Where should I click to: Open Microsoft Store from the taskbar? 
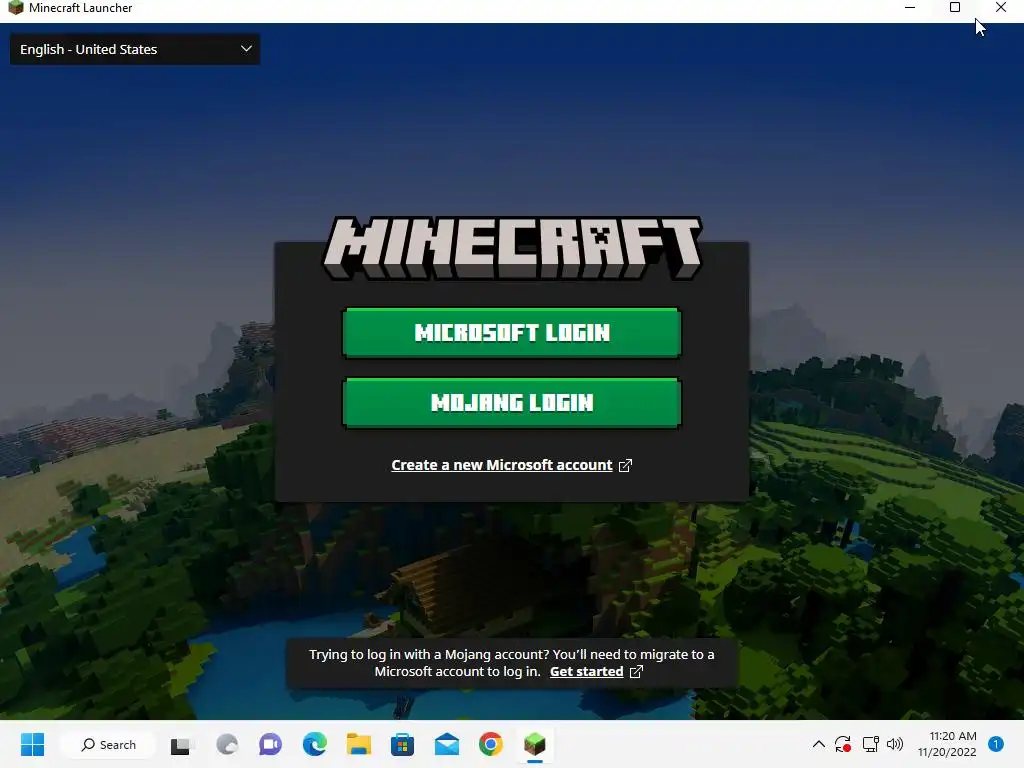pyautogui.click(x=402, y=744)
